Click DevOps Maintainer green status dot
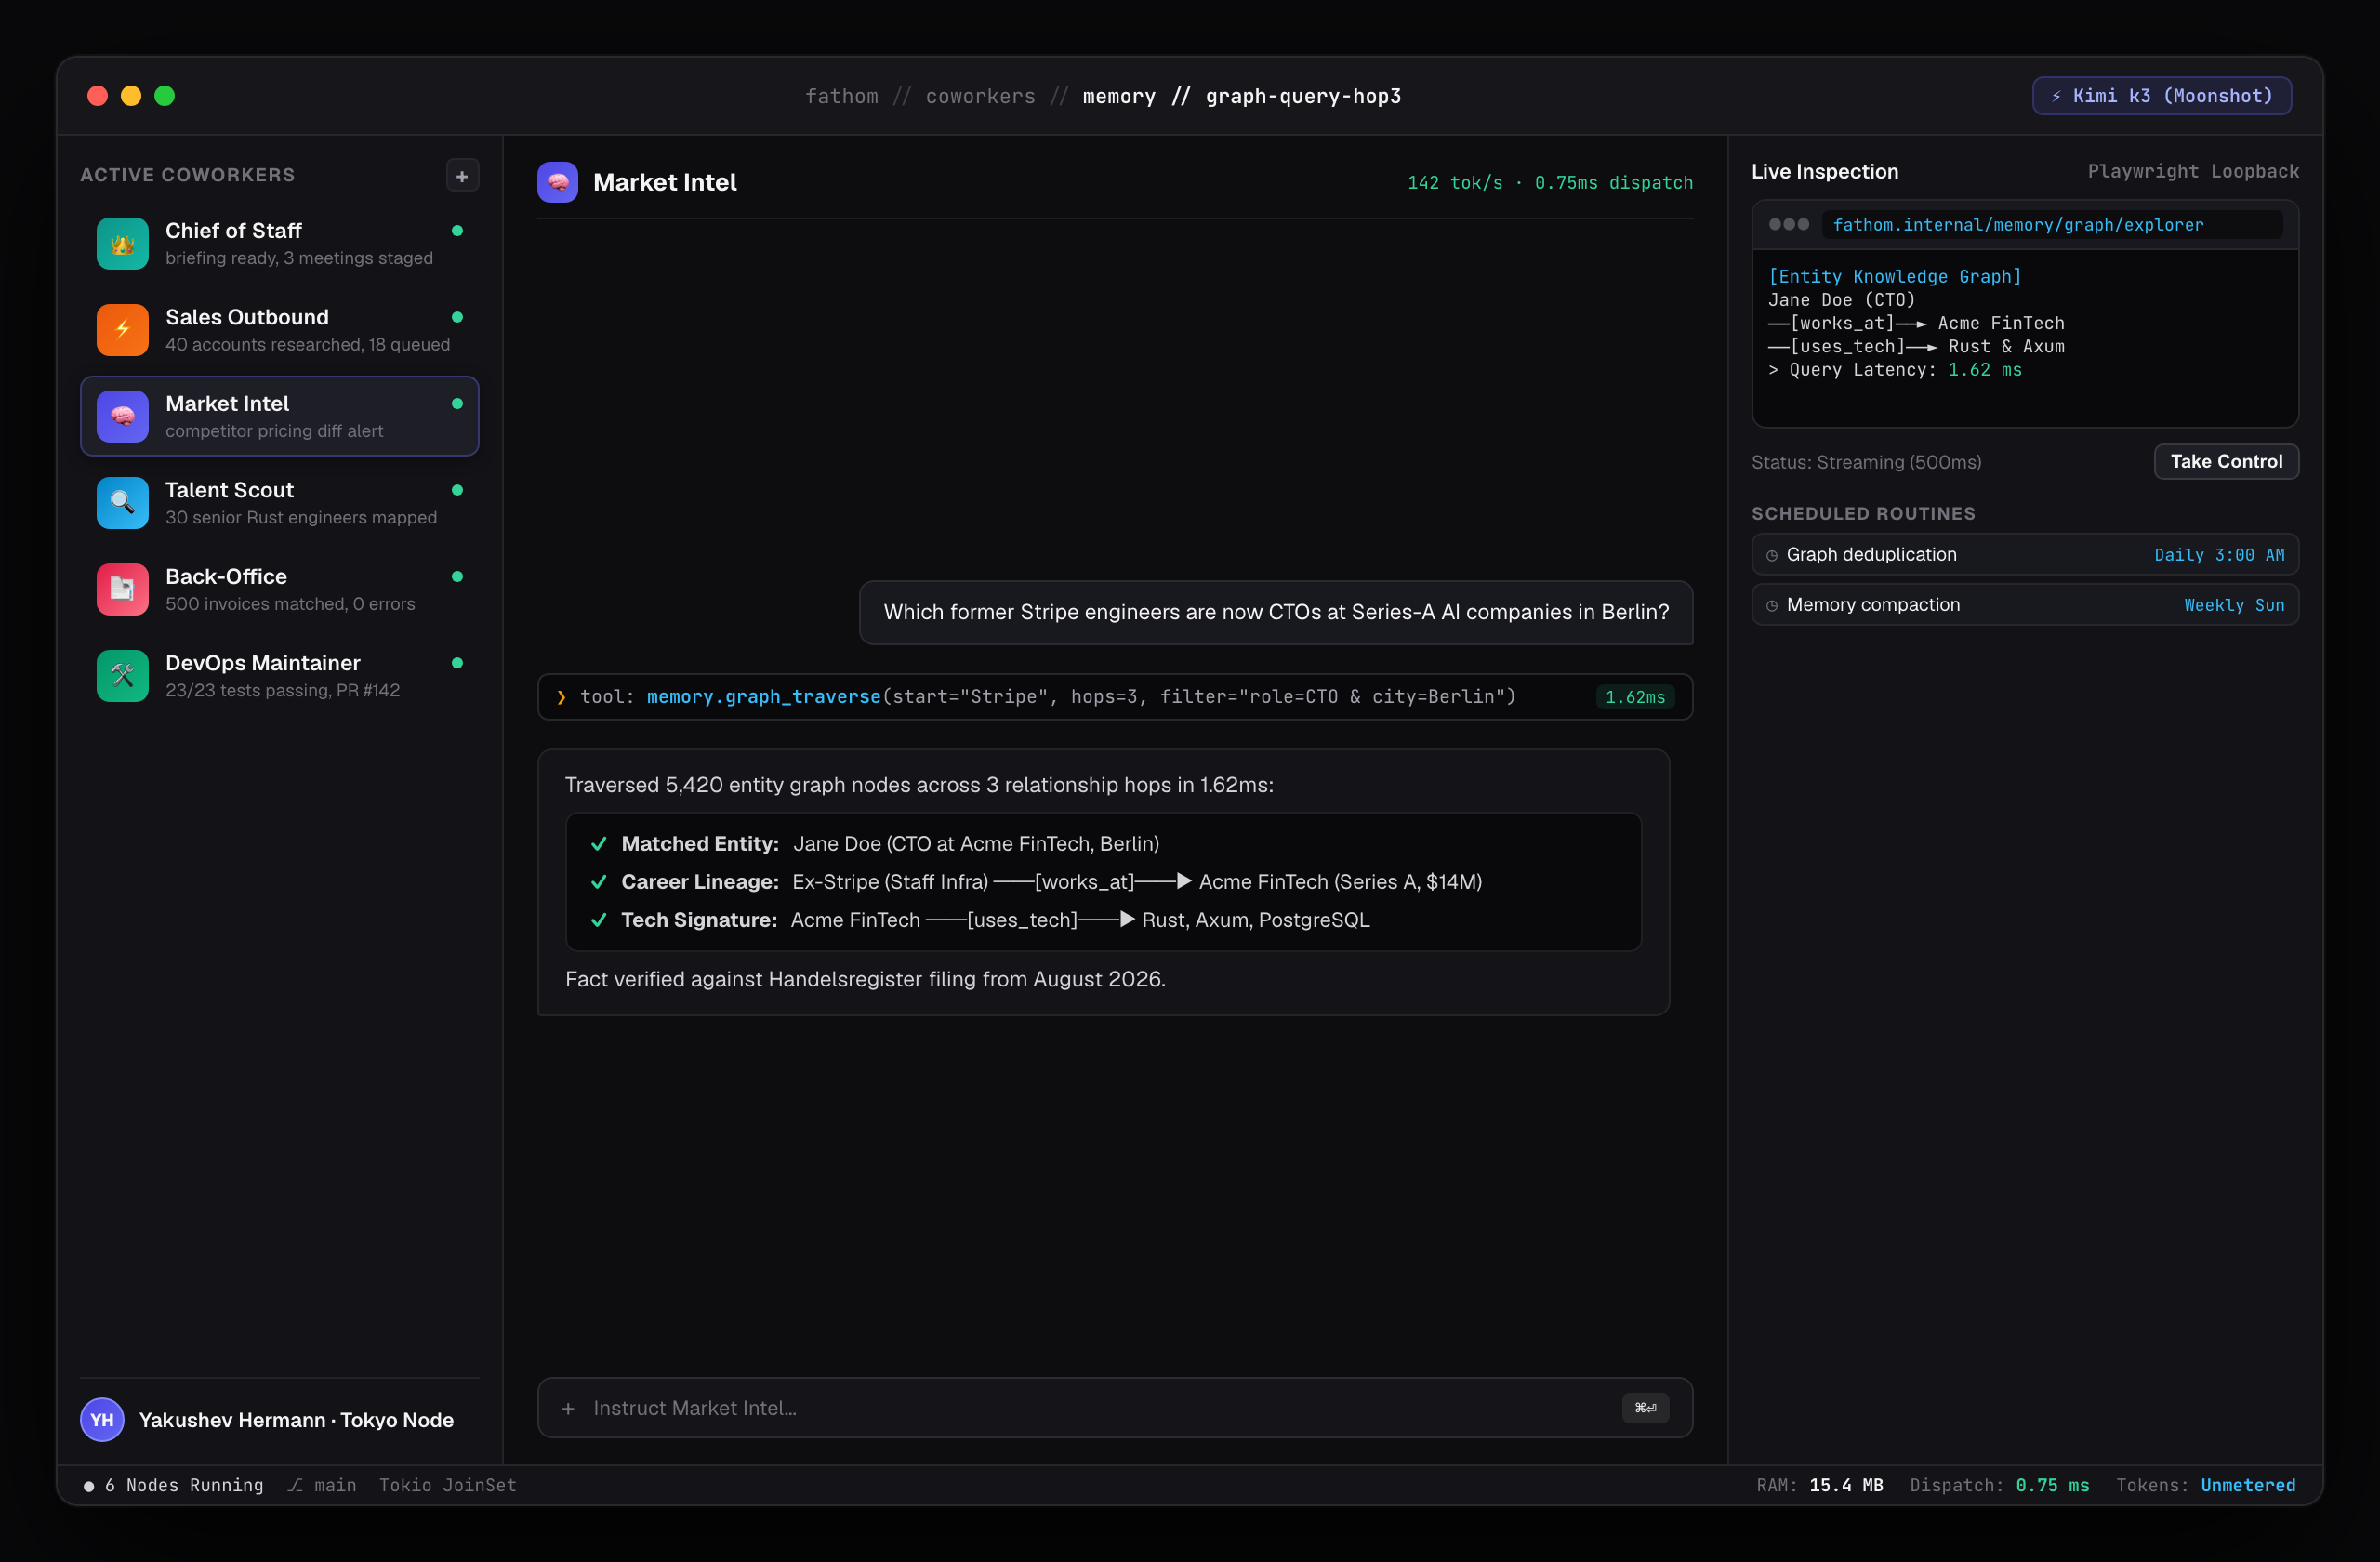Screen dimensions: 2380x1562 click(457, 663)
